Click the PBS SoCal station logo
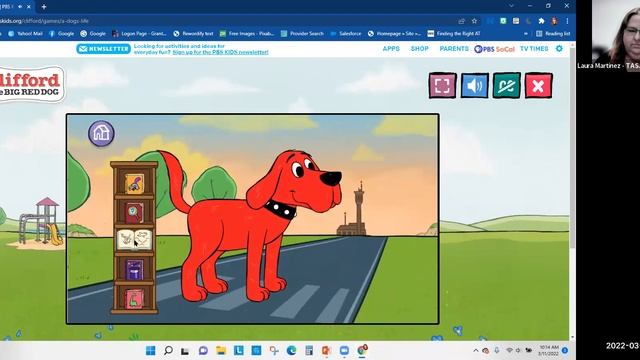The image size is (640, 360). click(494, 49)
